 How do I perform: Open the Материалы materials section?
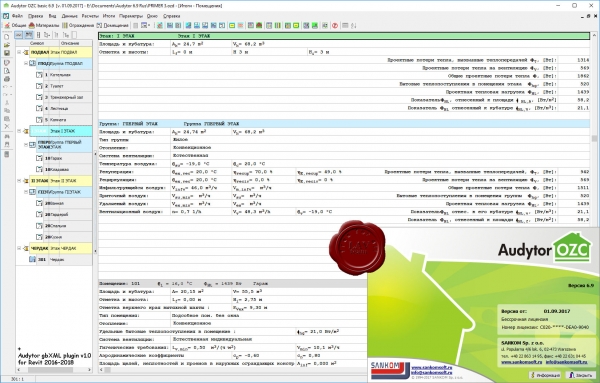click(x=44, y=26)
